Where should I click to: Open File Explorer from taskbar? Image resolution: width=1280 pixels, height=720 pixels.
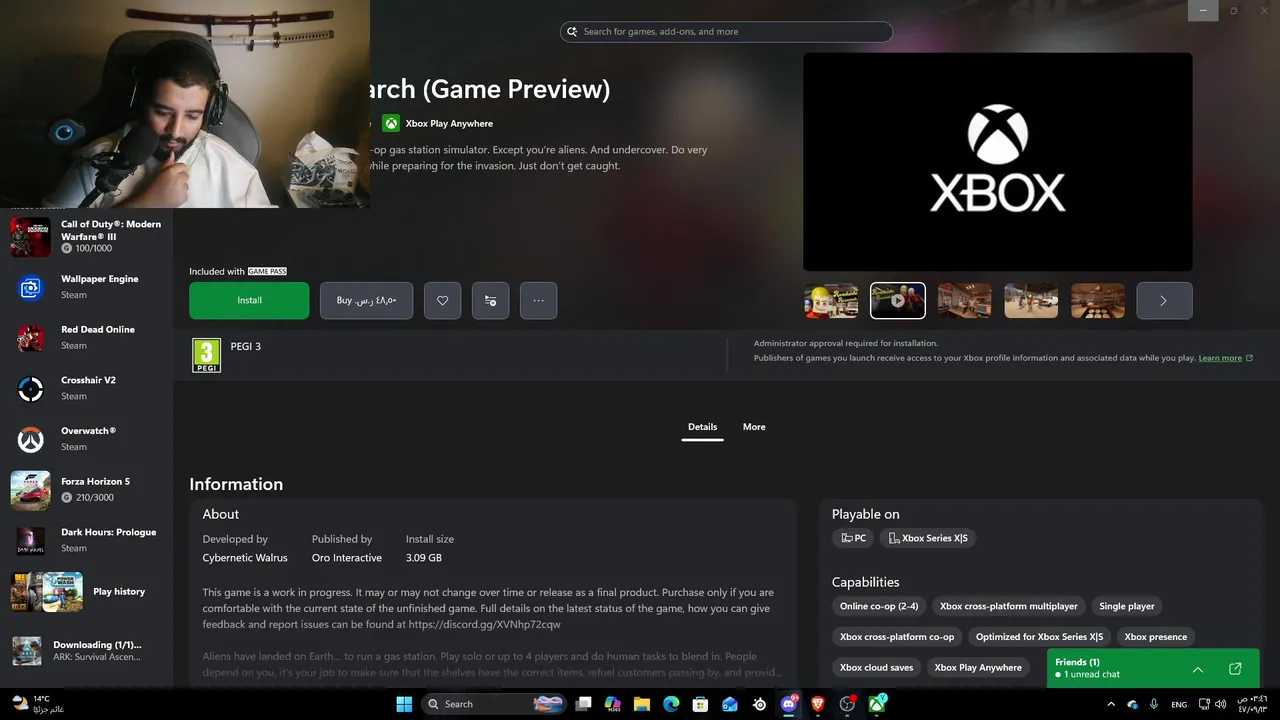tap(642, 704)
